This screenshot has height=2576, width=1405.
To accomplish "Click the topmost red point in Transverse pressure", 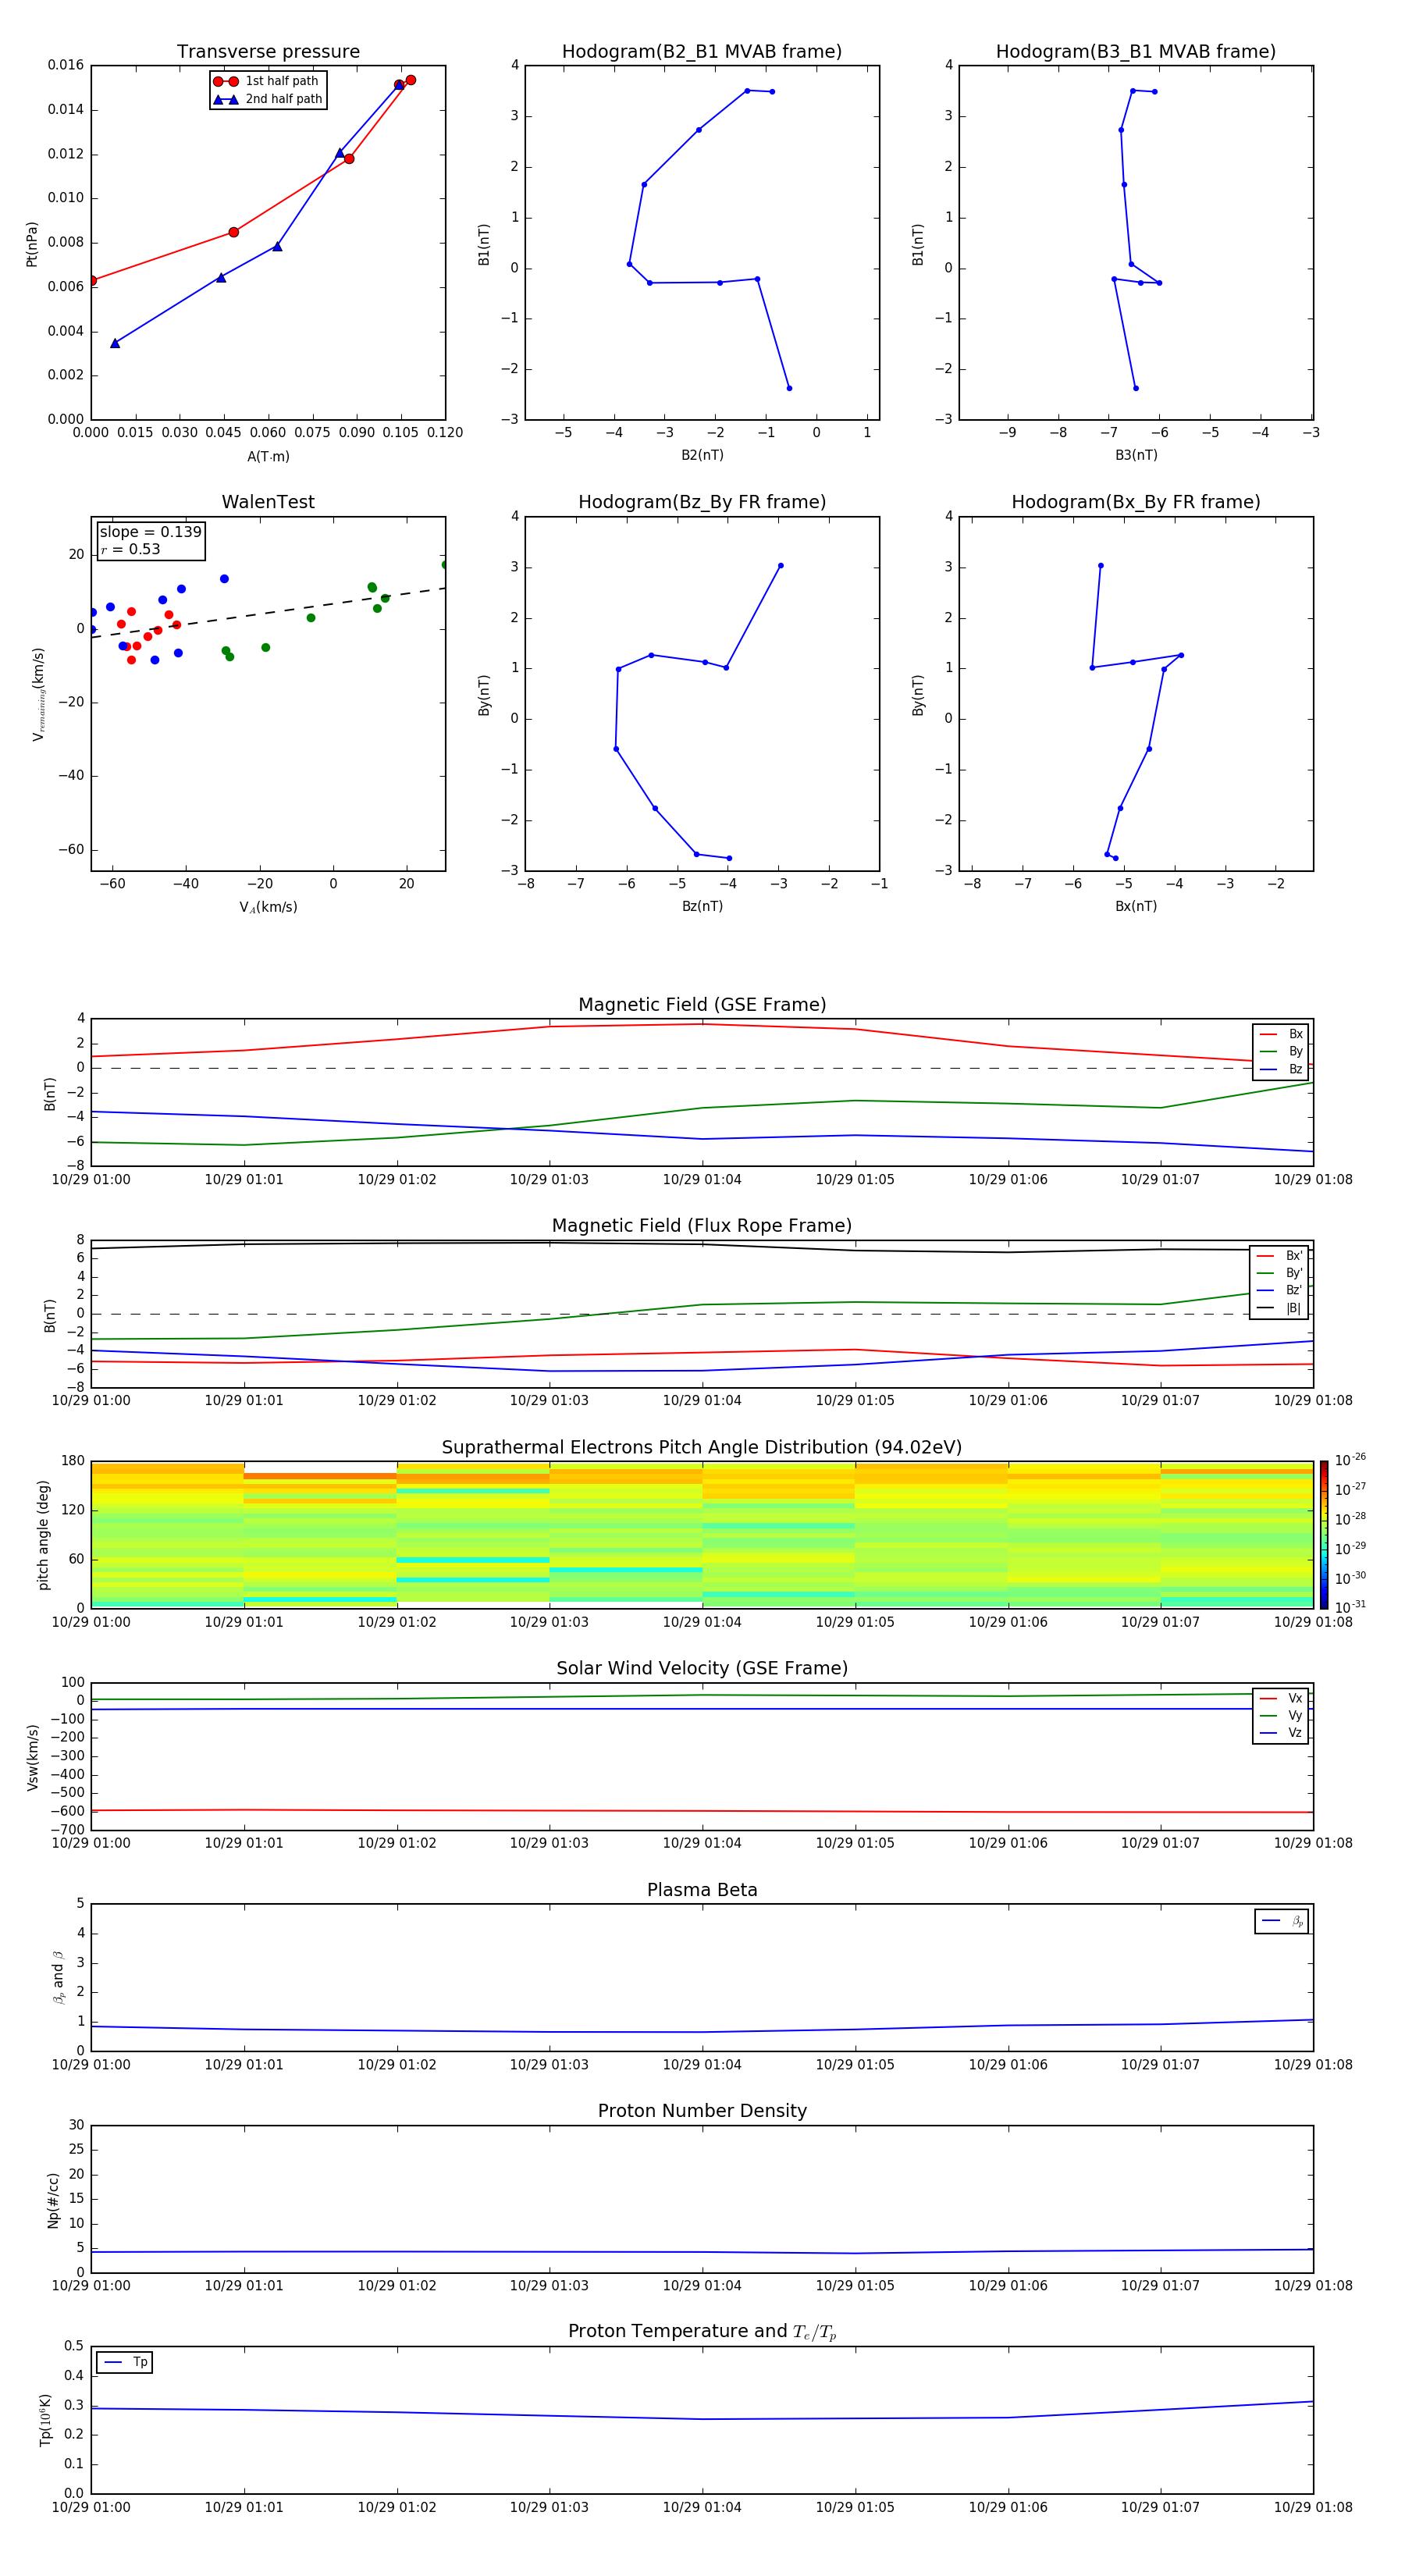I will click(x=411, y=80).
